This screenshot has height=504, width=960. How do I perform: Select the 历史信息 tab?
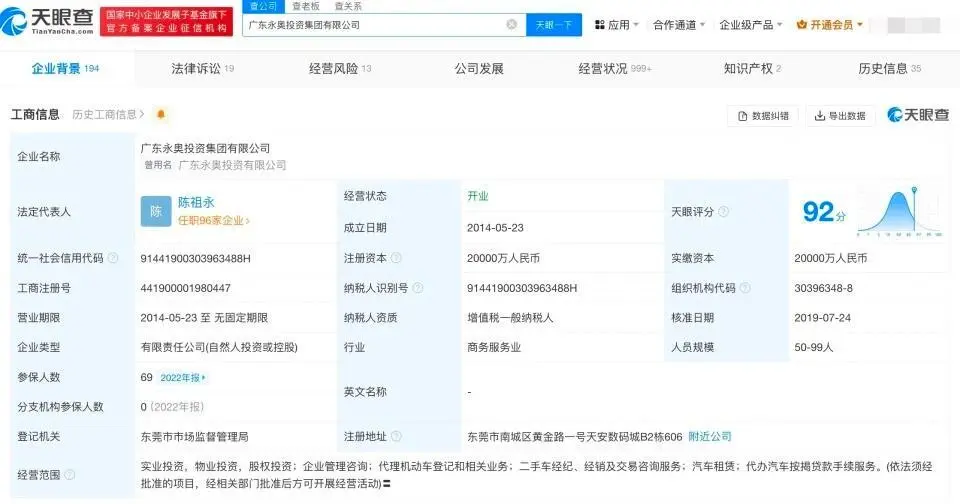coord(890,69)
